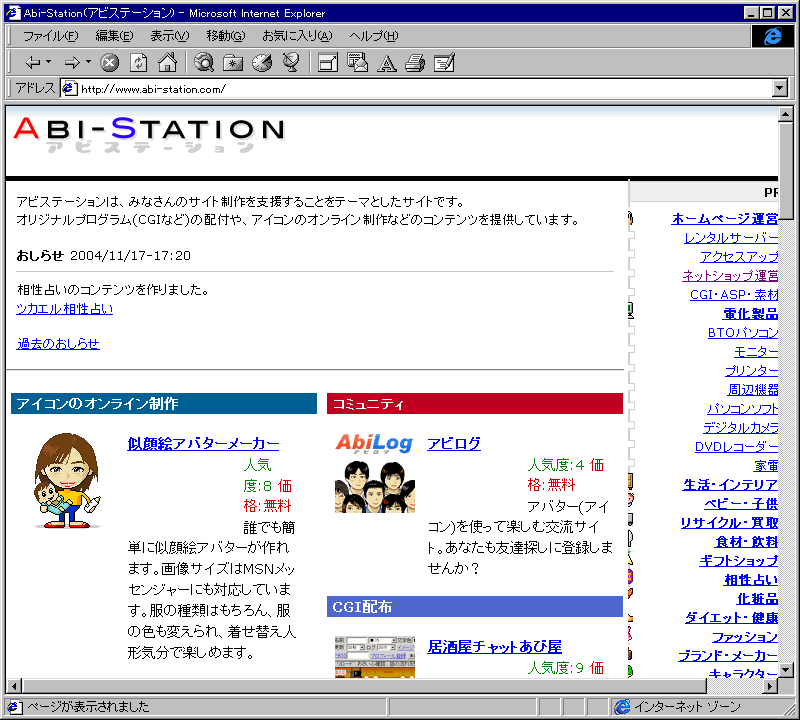Open the Channels satellite dish icon
This screenshot has width=800, height=720.
pyautogui.click(x=291, y=63)
